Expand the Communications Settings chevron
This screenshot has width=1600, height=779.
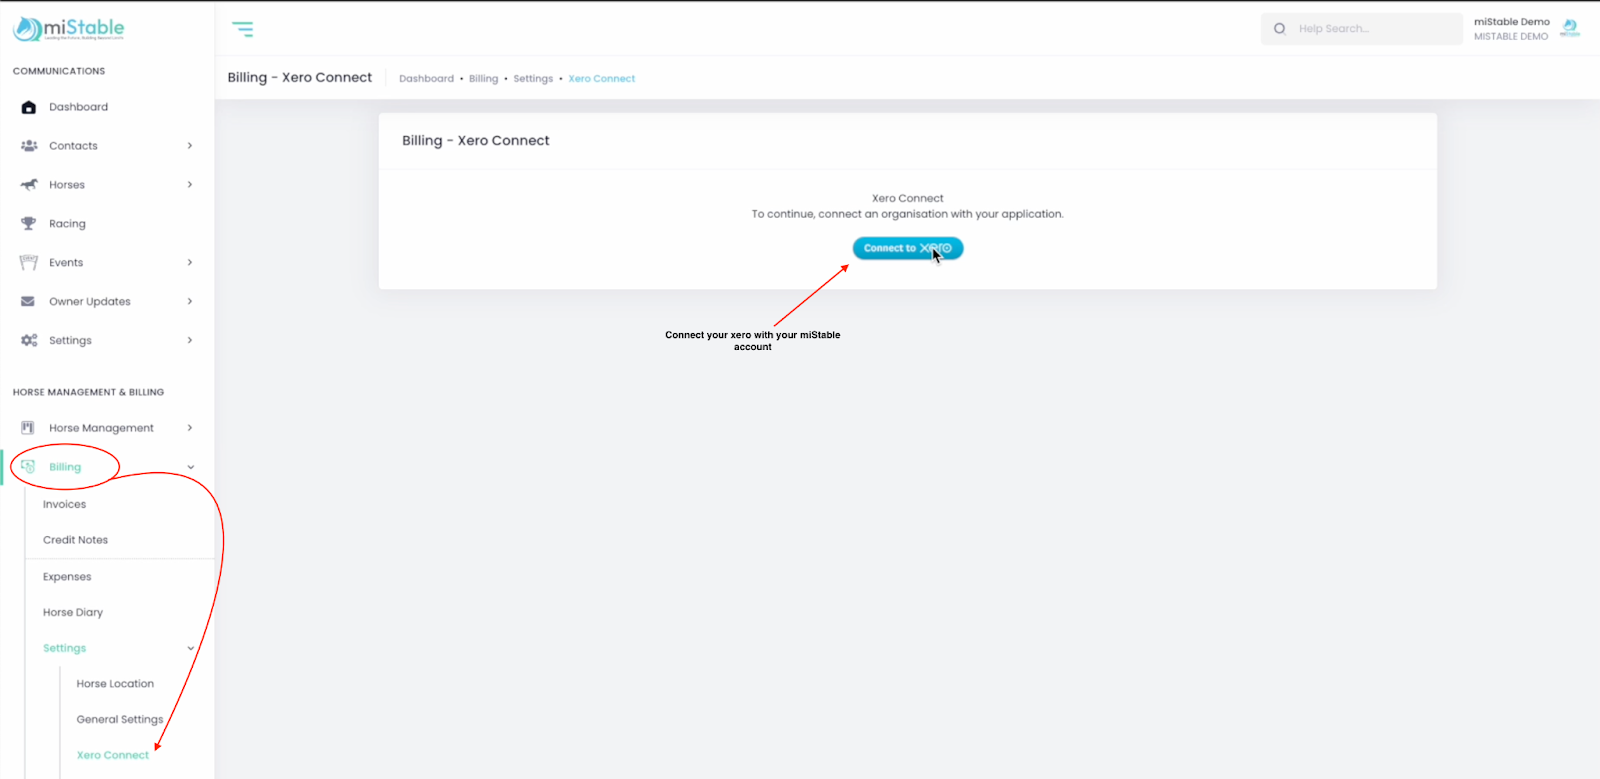coord(190,340)
